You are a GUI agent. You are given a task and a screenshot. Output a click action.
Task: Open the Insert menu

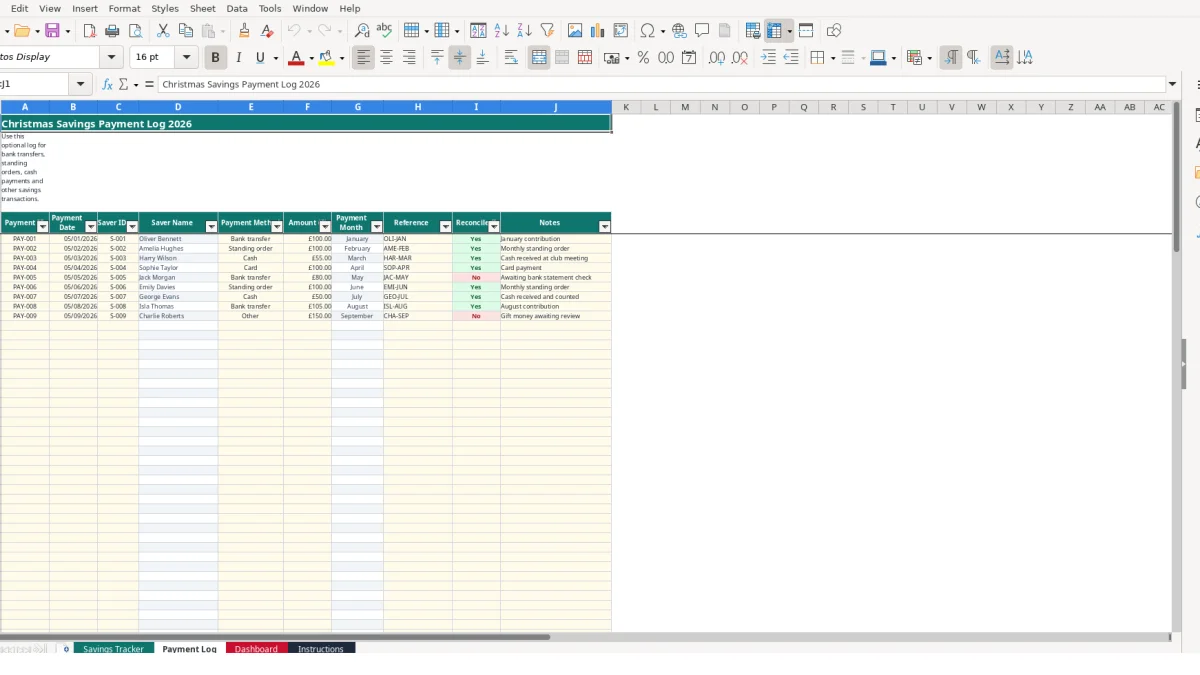[x=85, y=8]
